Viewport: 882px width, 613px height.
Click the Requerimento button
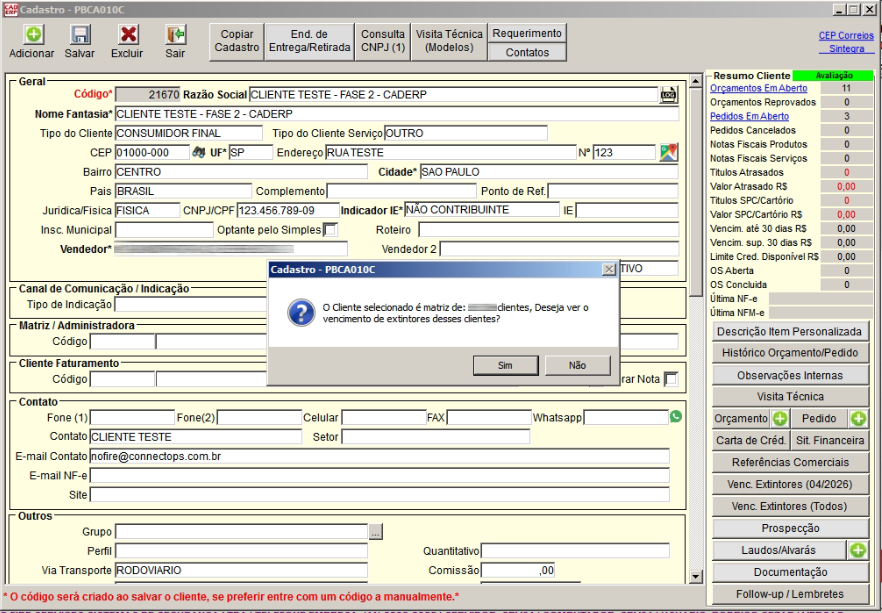[x=527, y=33]
